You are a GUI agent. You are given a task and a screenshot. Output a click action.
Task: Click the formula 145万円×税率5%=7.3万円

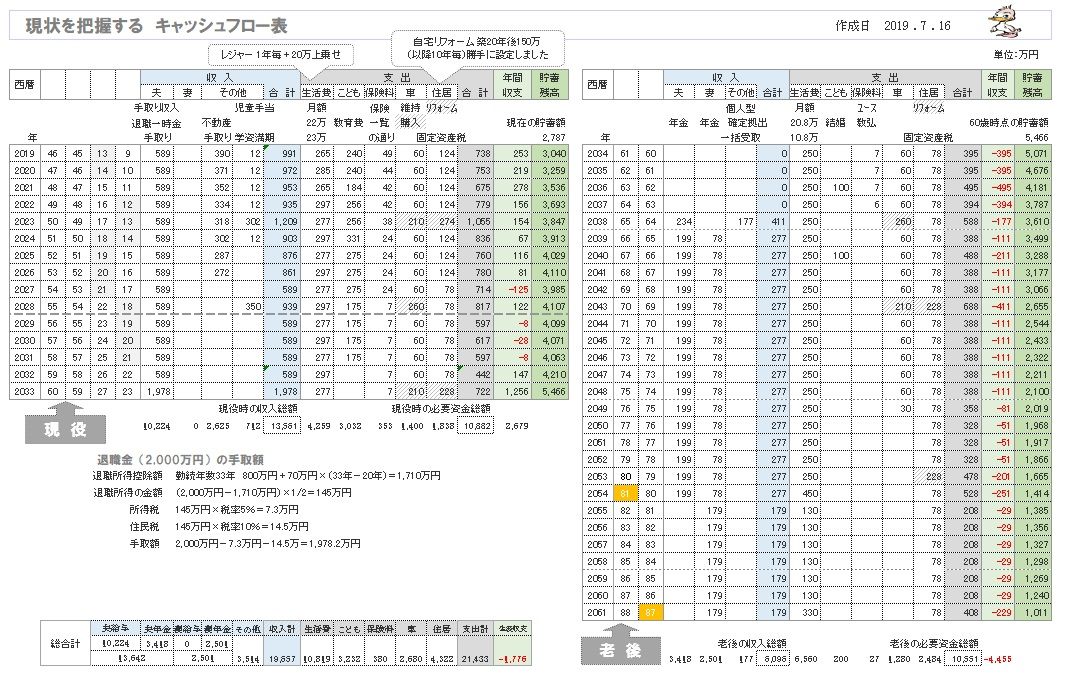click(236, 509)
